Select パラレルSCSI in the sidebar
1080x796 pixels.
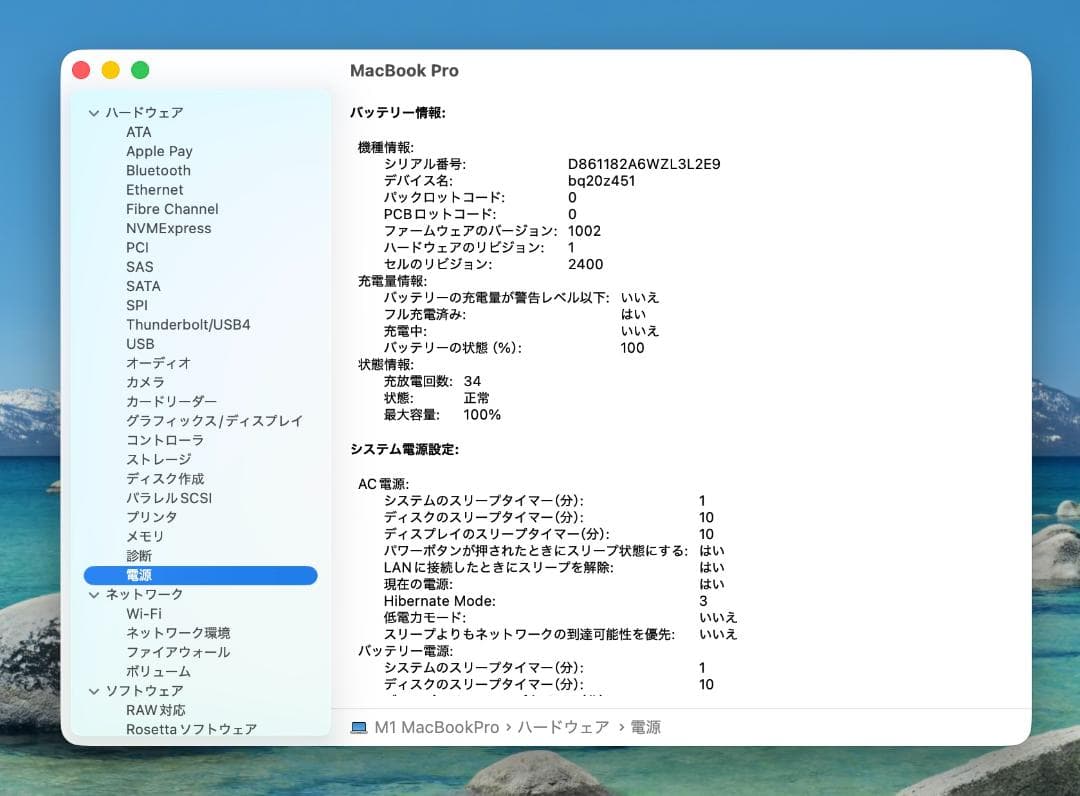(169, 499)
